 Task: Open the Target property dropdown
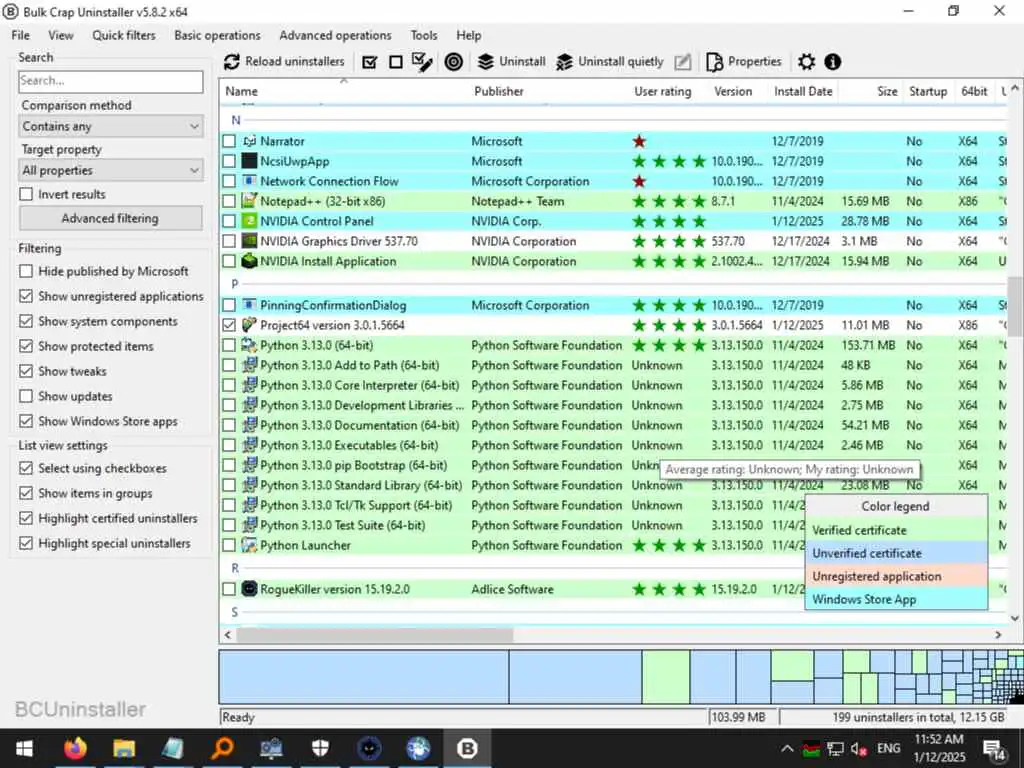tap(111, 170)
